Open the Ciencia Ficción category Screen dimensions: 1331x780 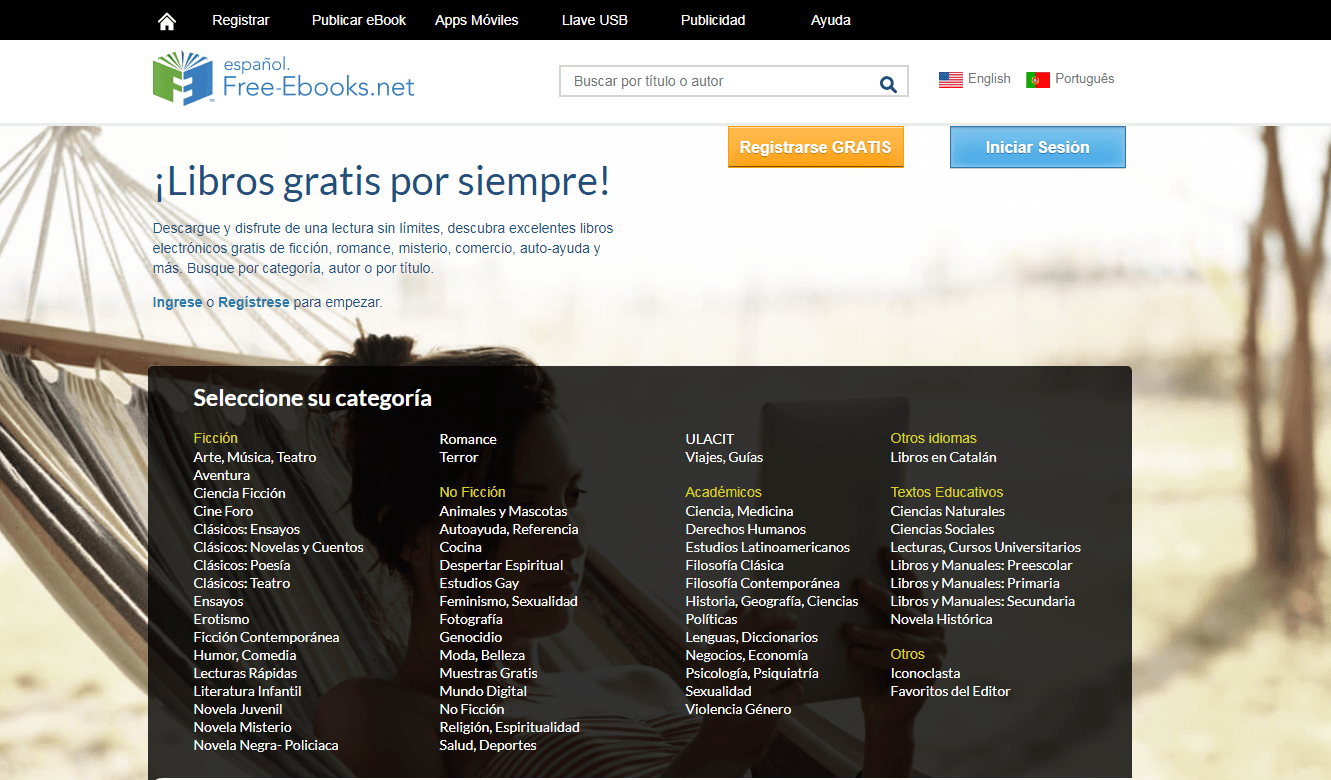click(x=239, y=493)
